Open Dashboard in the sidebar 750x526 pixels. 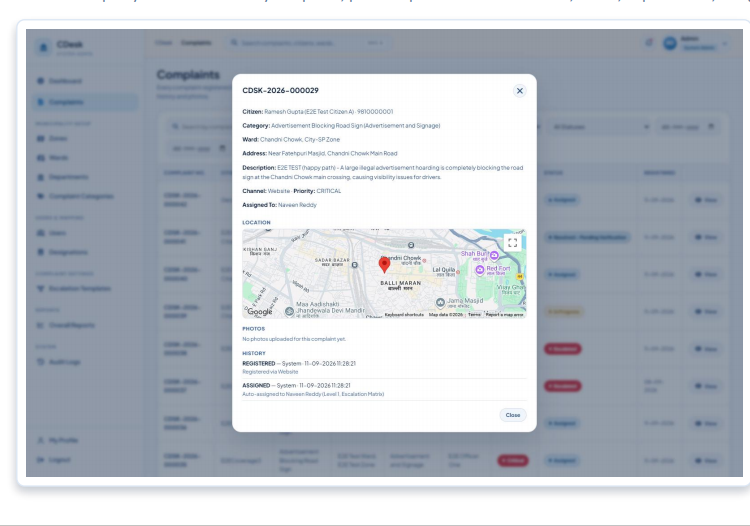86,81
